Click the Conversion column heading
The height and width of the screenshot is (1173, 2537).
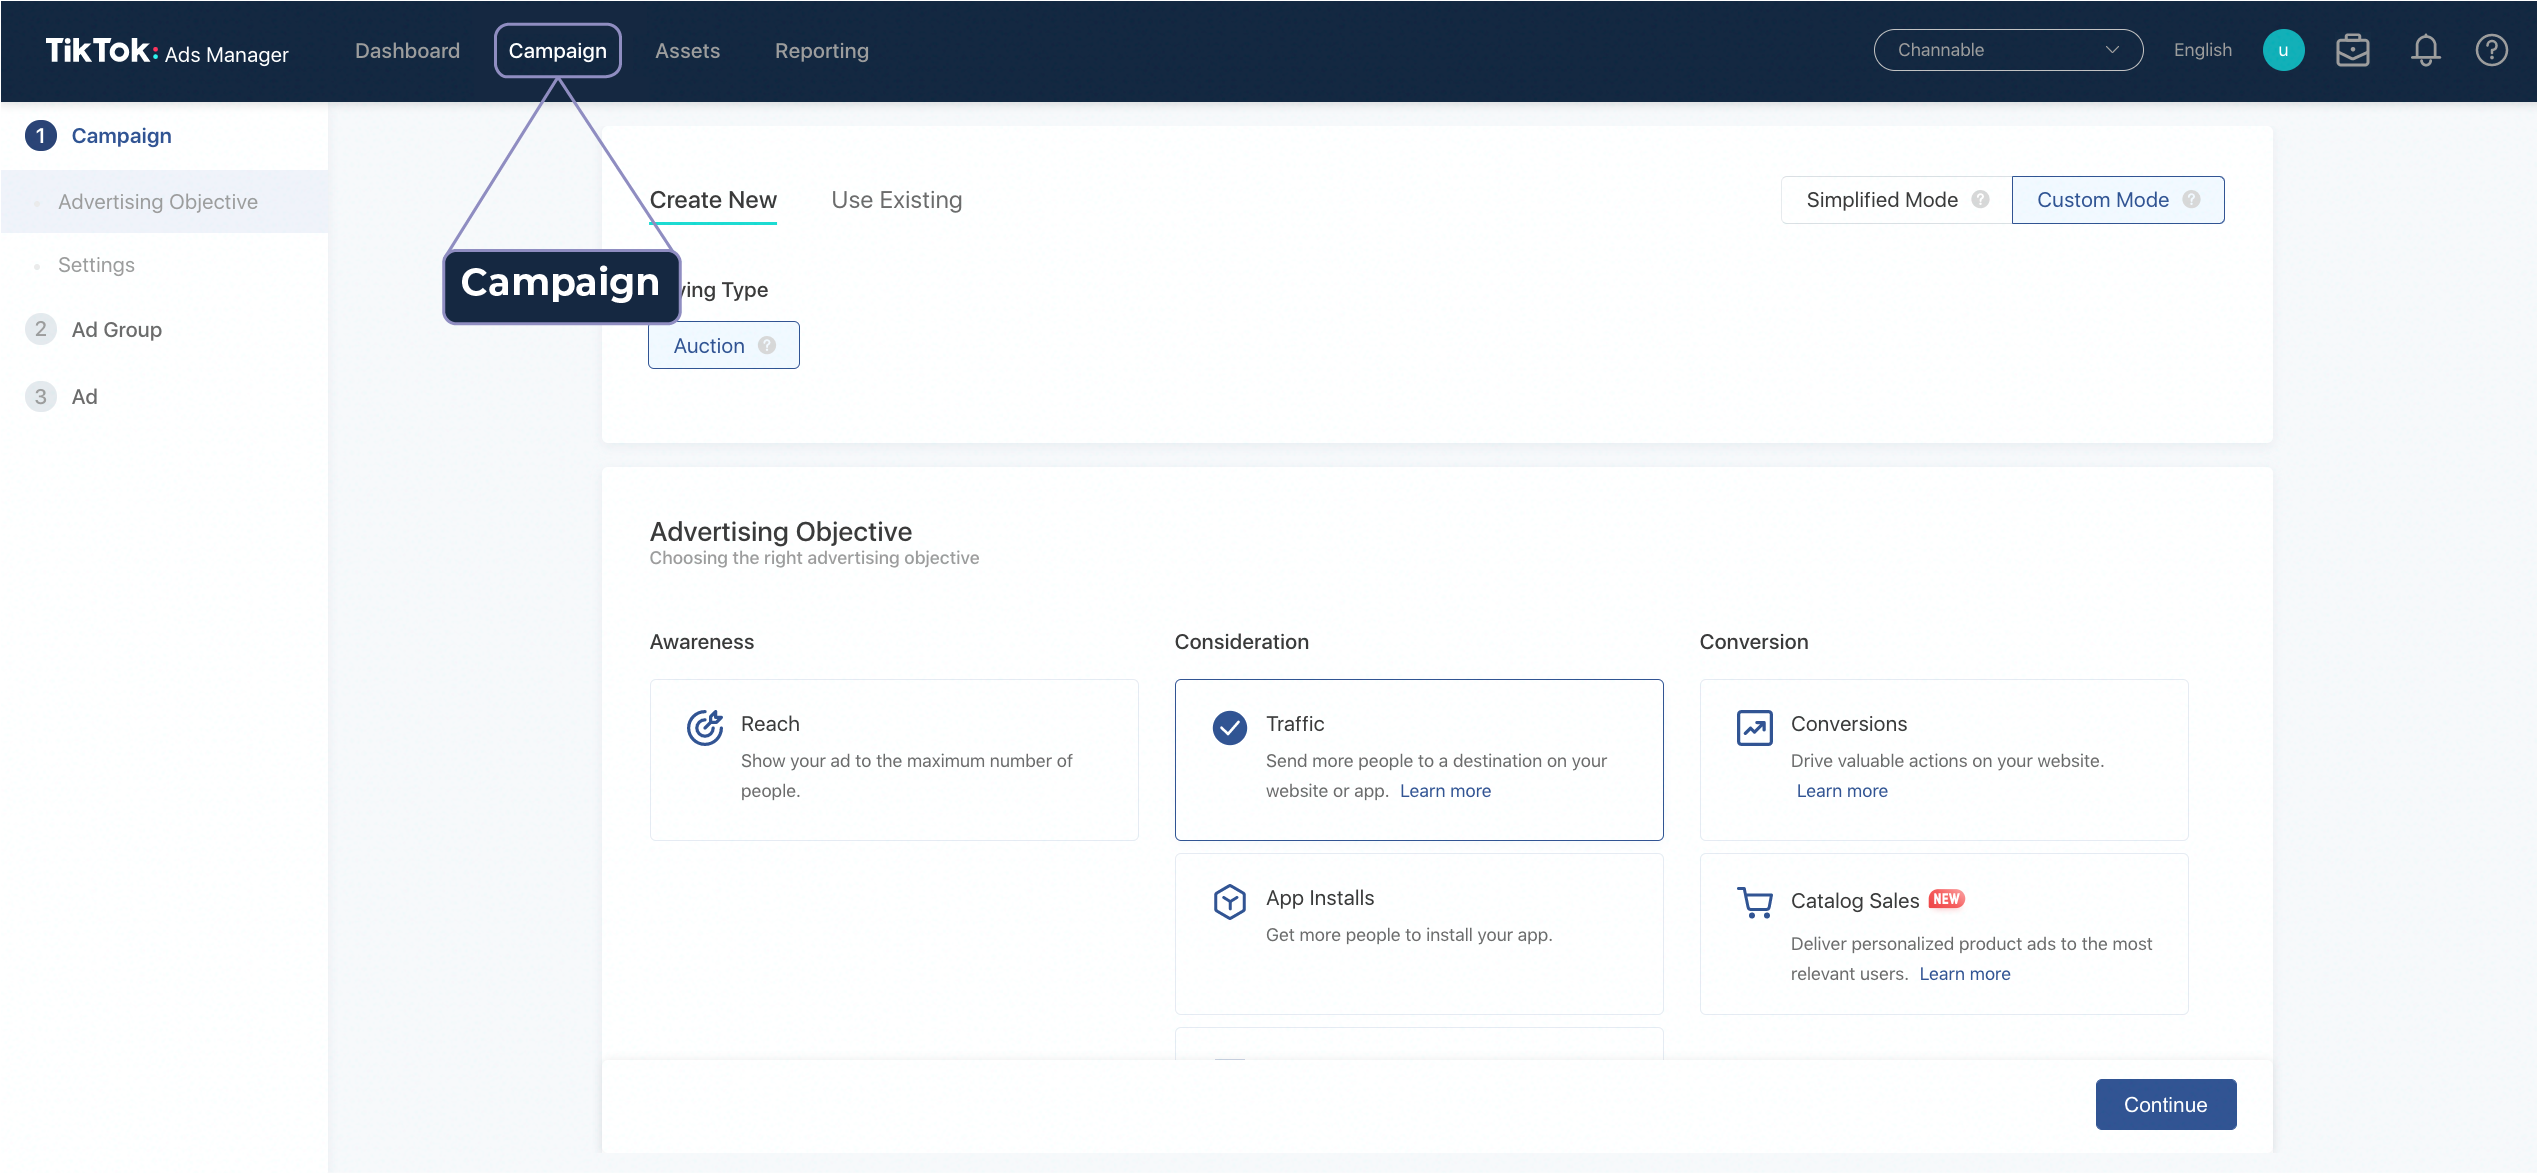coord(1754,642)
